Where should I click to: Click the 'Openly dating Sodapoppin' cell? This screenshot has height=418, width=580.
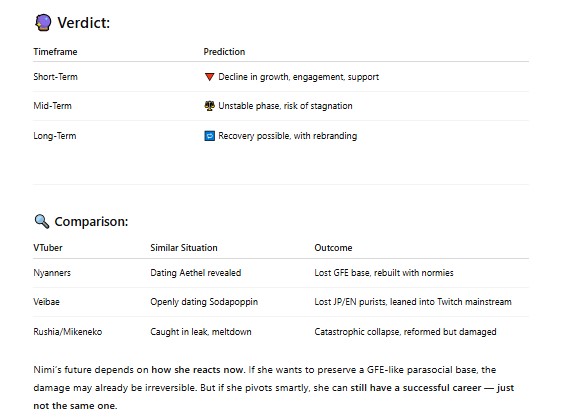tap(204, 302)
